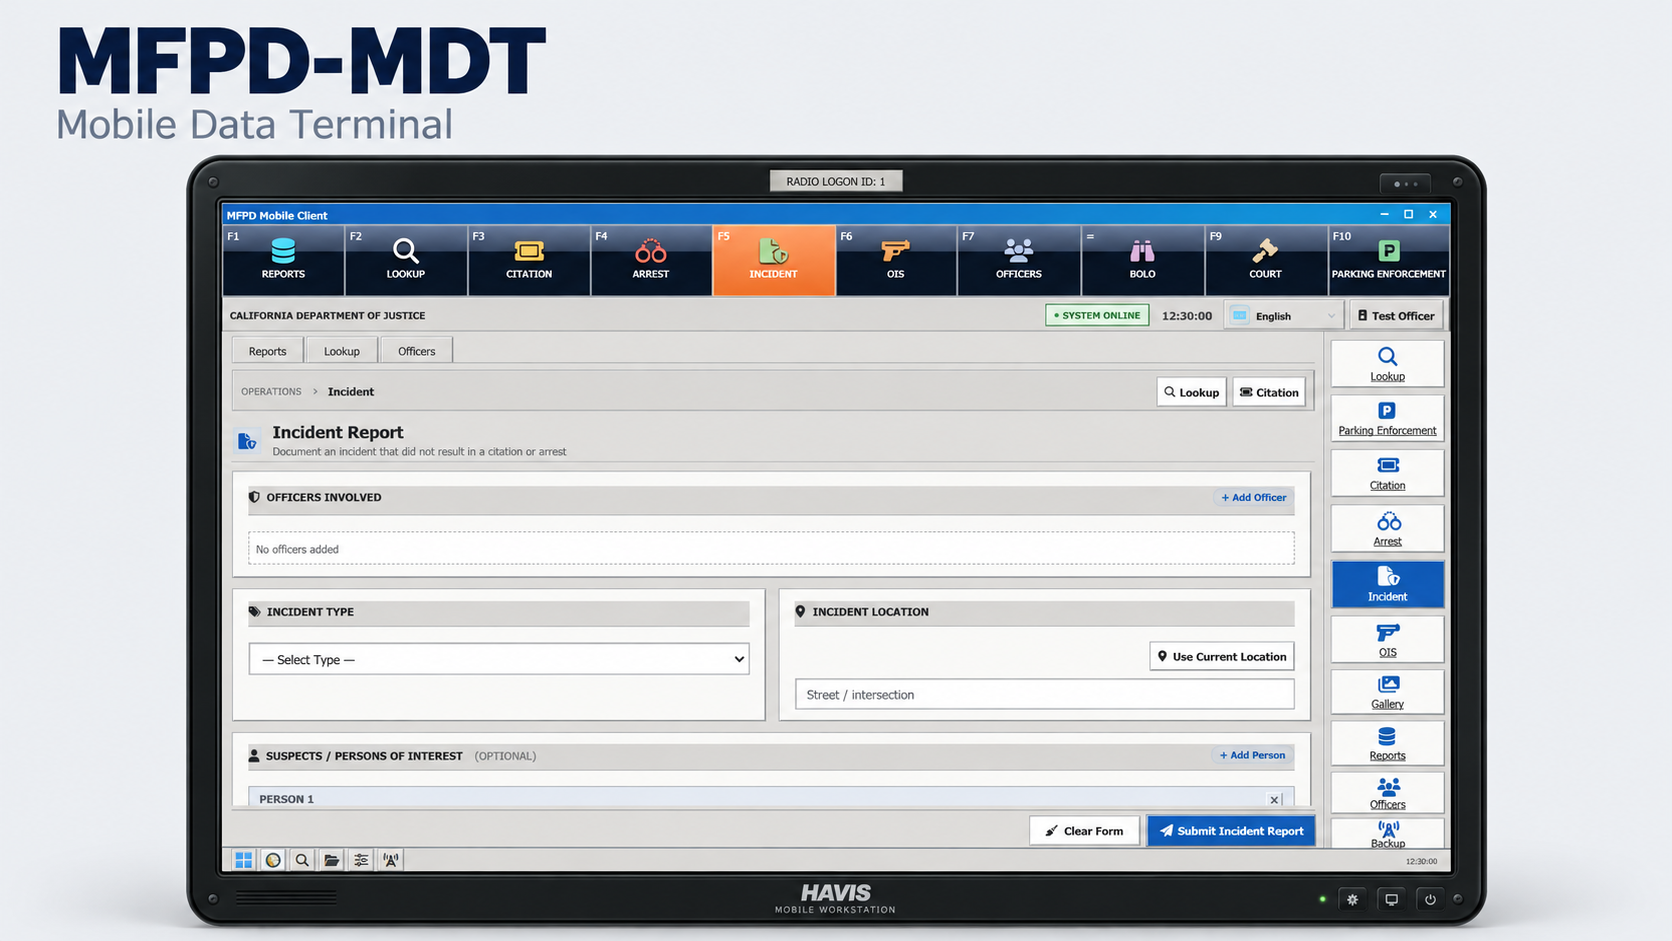This screenshot has height=941, width=1672.
Task: Click Add Officer
Action: click(1253, 497)
